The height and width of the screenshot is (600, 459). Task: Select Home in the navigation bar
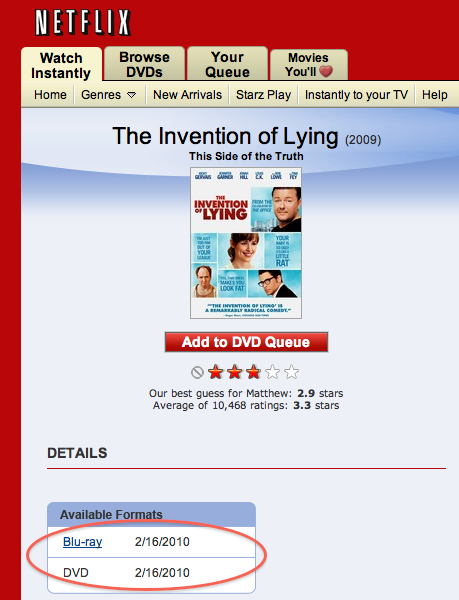click(x=50, y=95)
